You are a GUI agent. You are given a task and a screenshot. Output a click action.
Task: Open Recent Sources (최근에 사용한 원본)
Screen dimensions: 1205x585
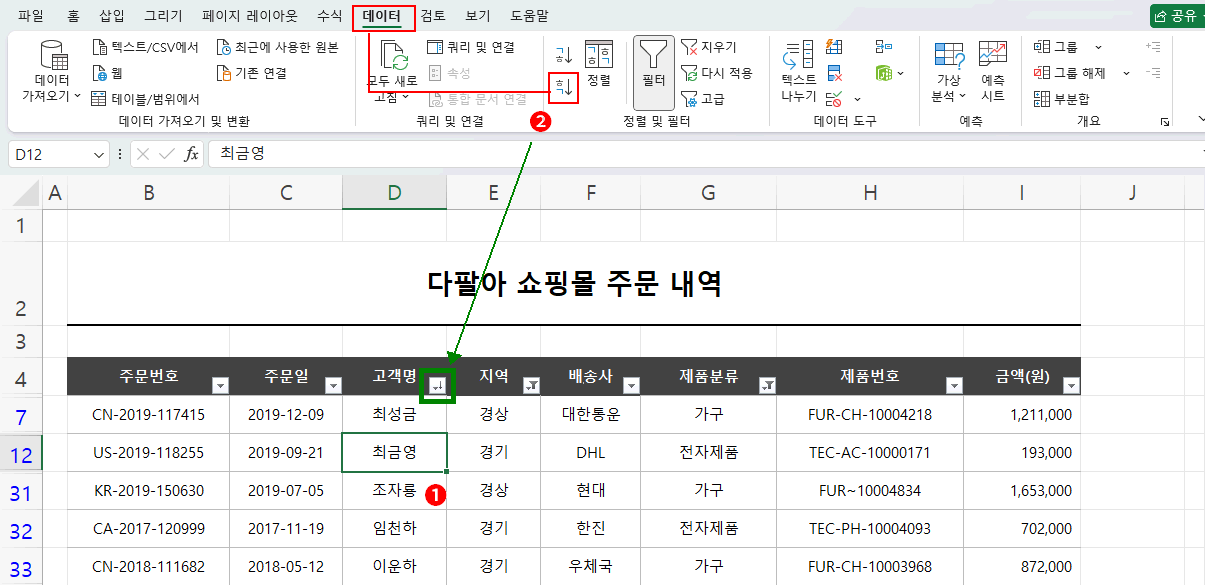(x=278, y=47)
